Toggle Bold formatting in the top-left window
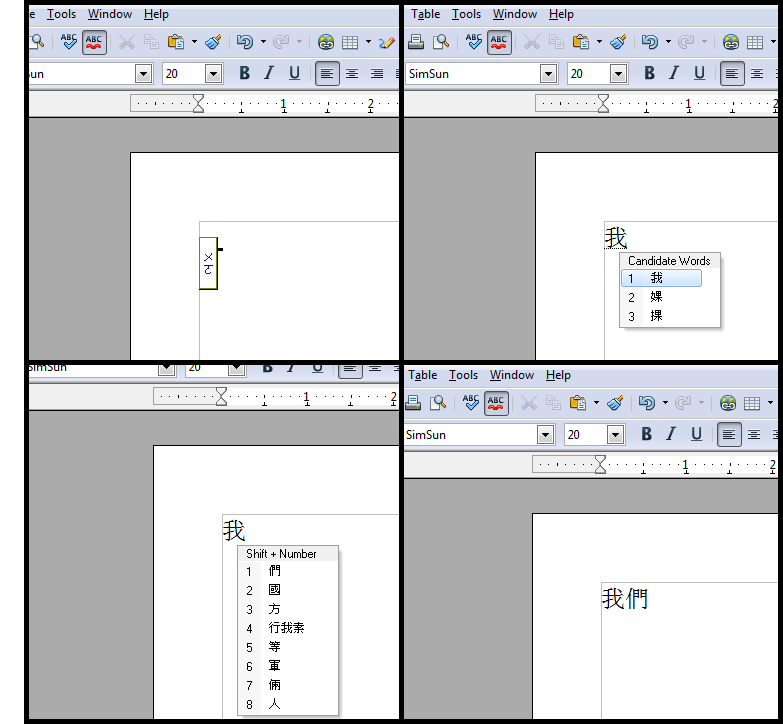The width and height of the screenshot is (783, 724). point(244,73)
